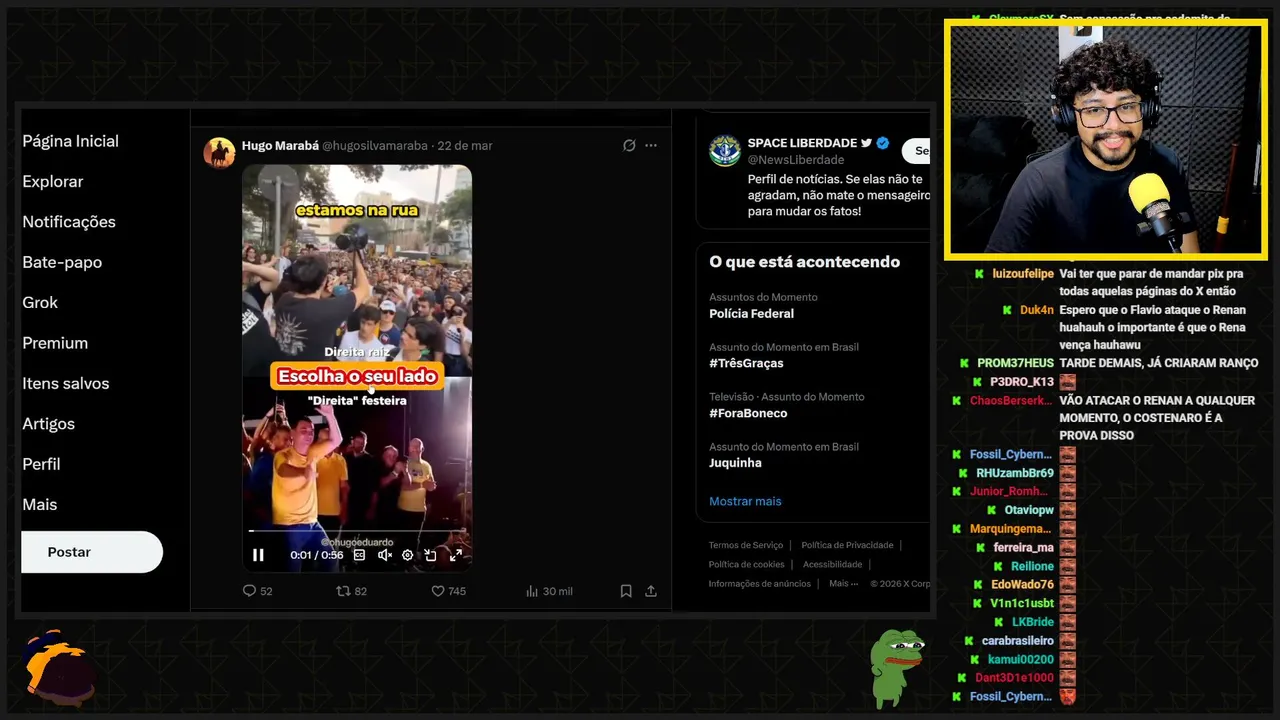1280x720 pixels.
Task: Seek along the video progress bar
Action: (357, 531)
